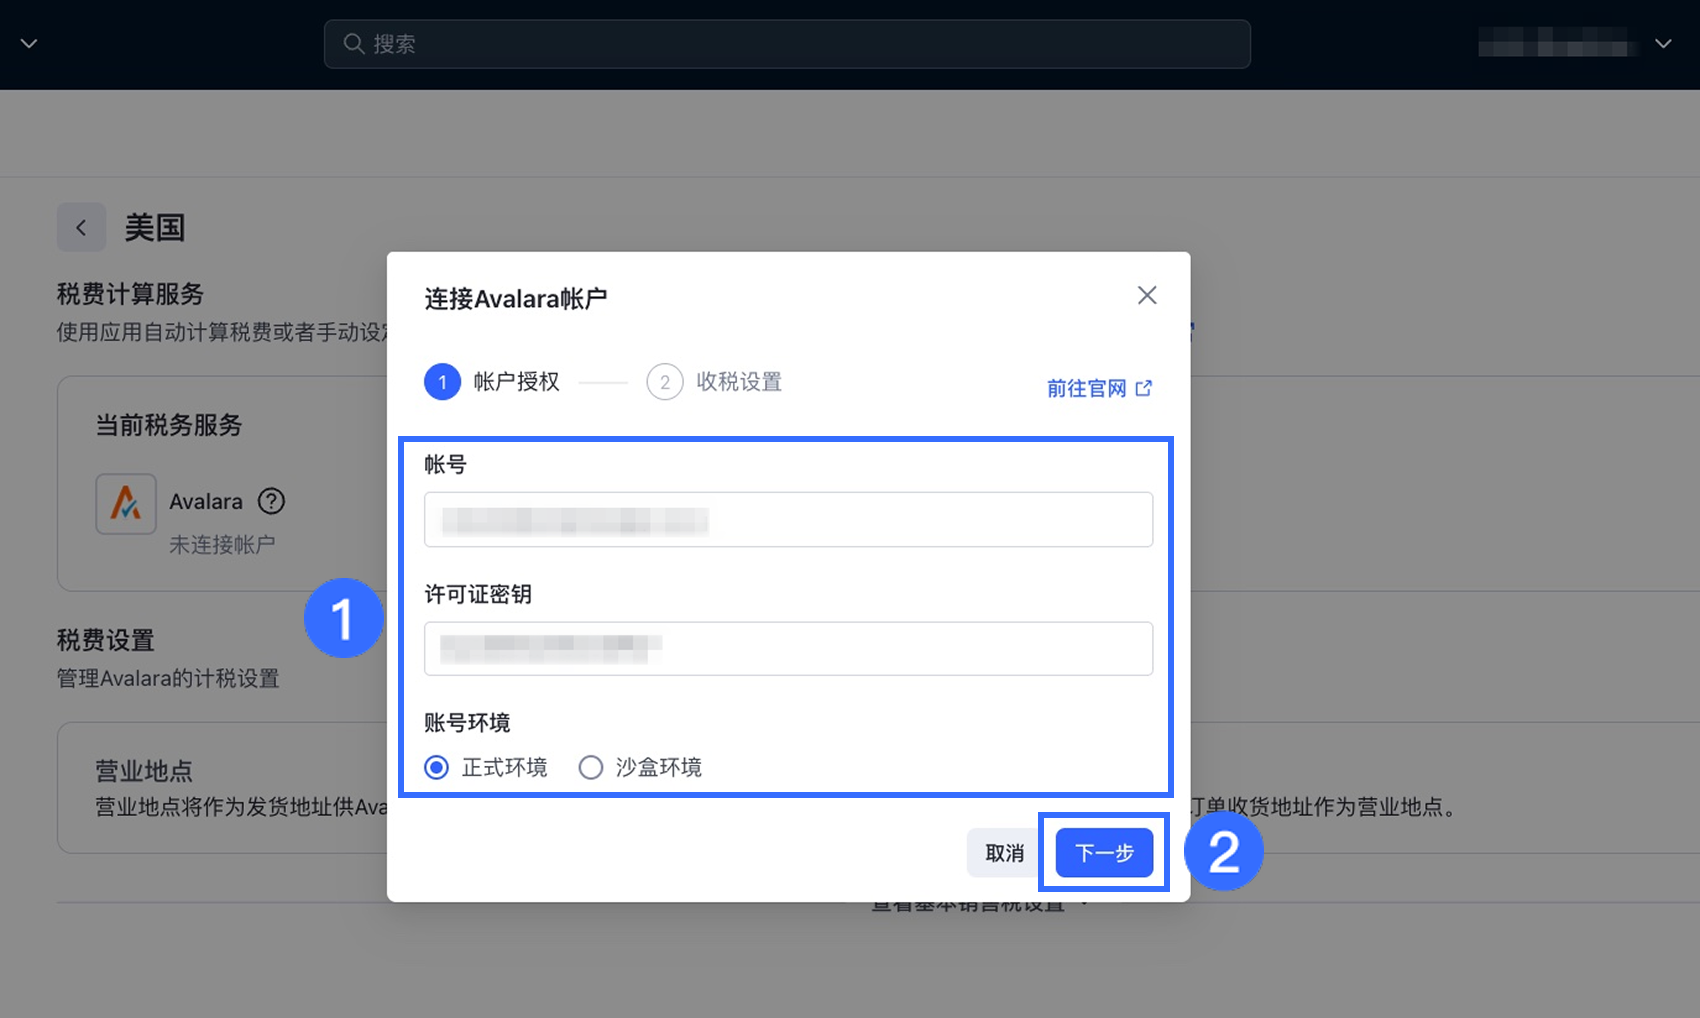Click the 取消 button
Screen dimensions: 1700x1018
pos(1003,853)
